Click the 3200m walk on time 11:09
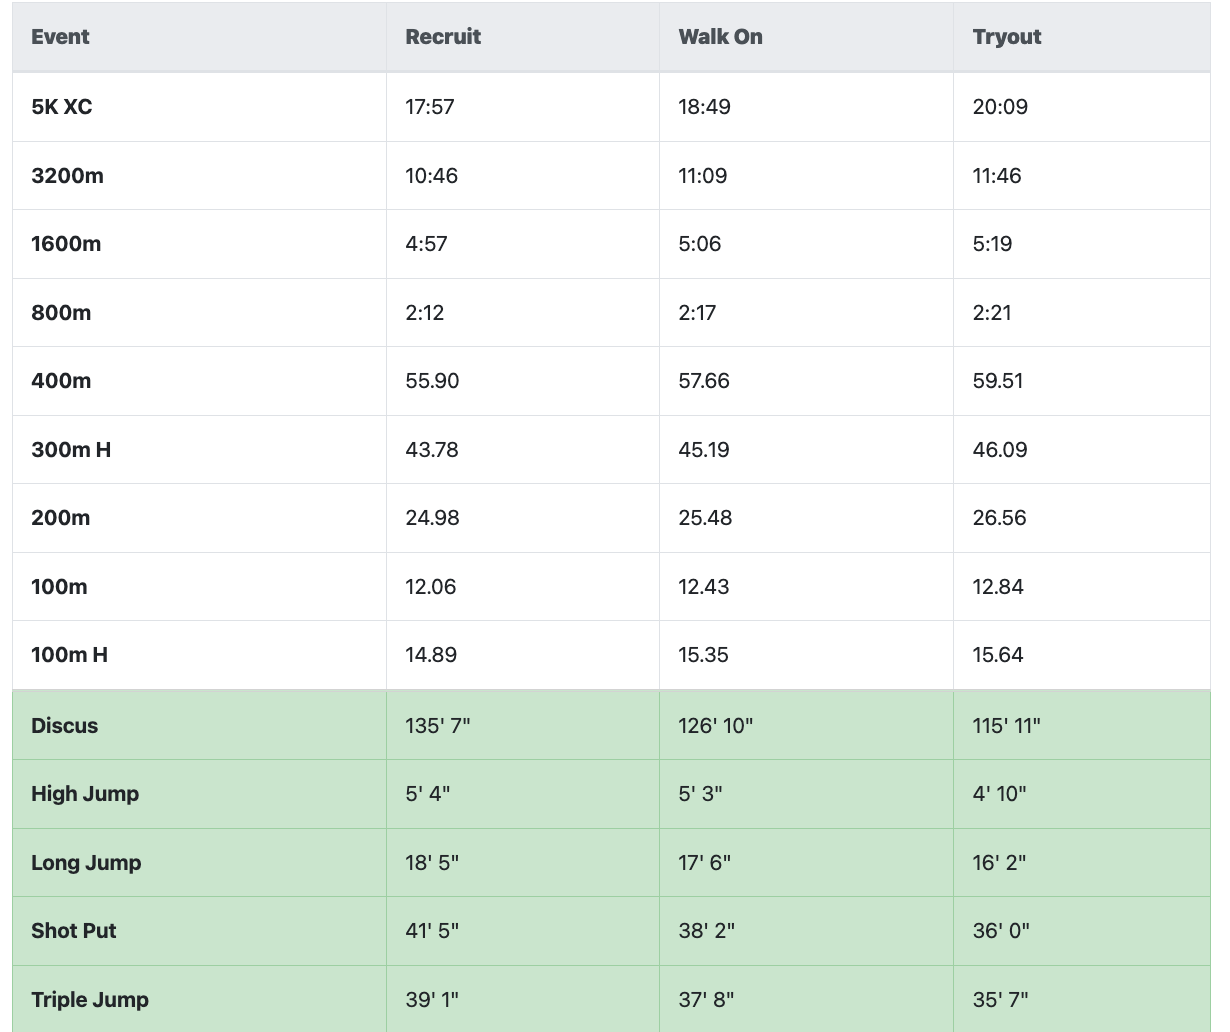Image resolution: width=1230 pixels, height=1032 pixels. (703, 176)
